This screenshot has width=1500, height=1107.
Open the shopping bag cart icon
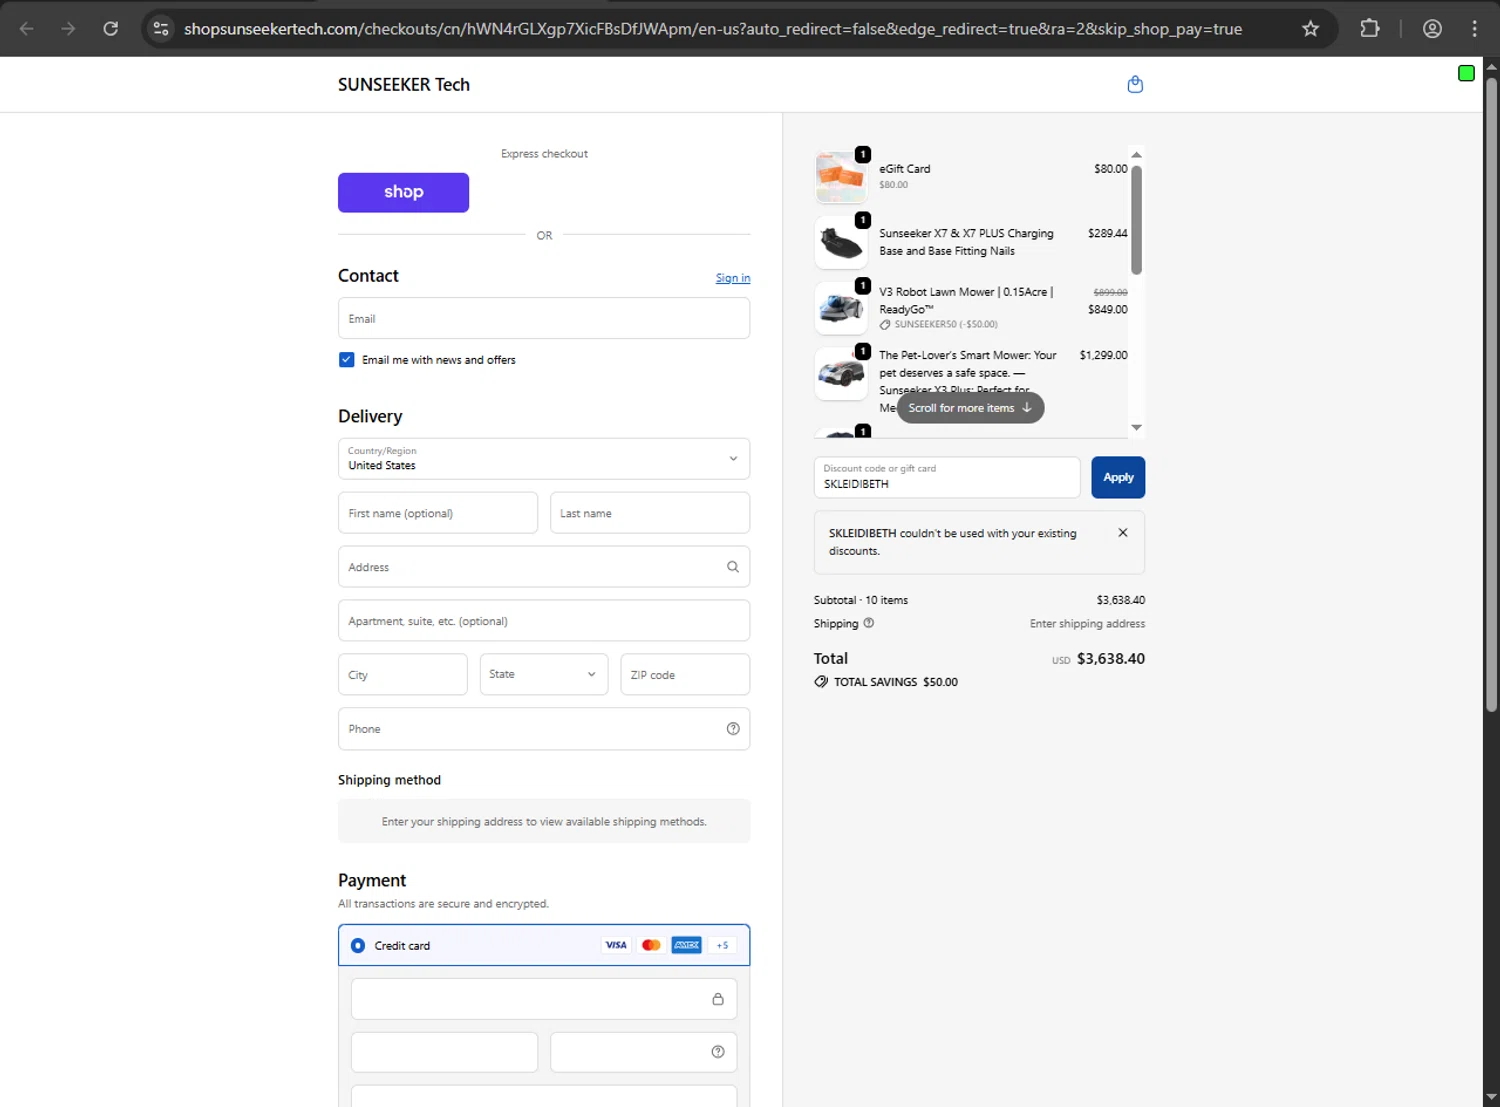tap(1135, 85)
